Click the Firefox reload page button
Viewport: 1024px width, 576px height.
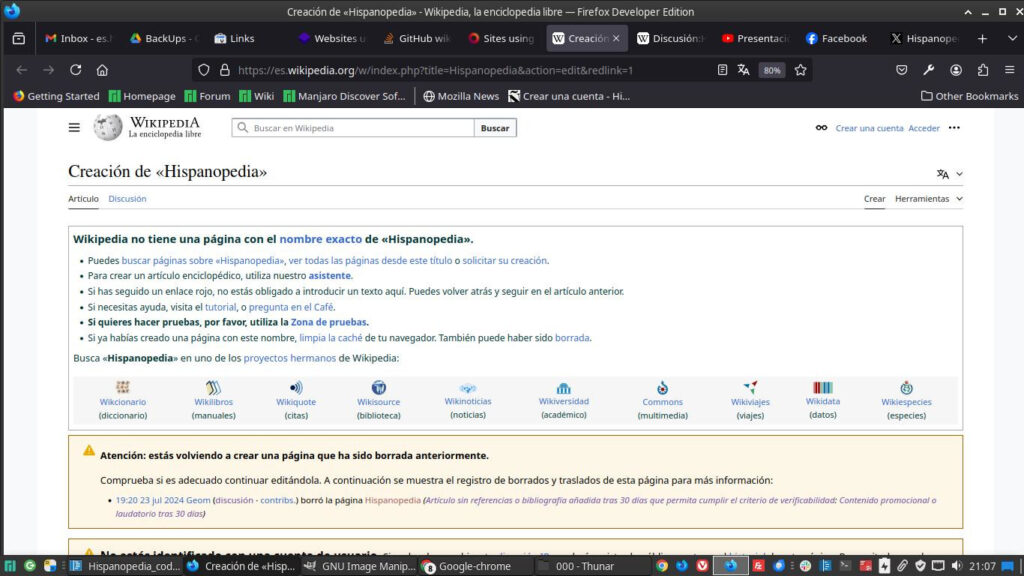[x=76, y=70]
